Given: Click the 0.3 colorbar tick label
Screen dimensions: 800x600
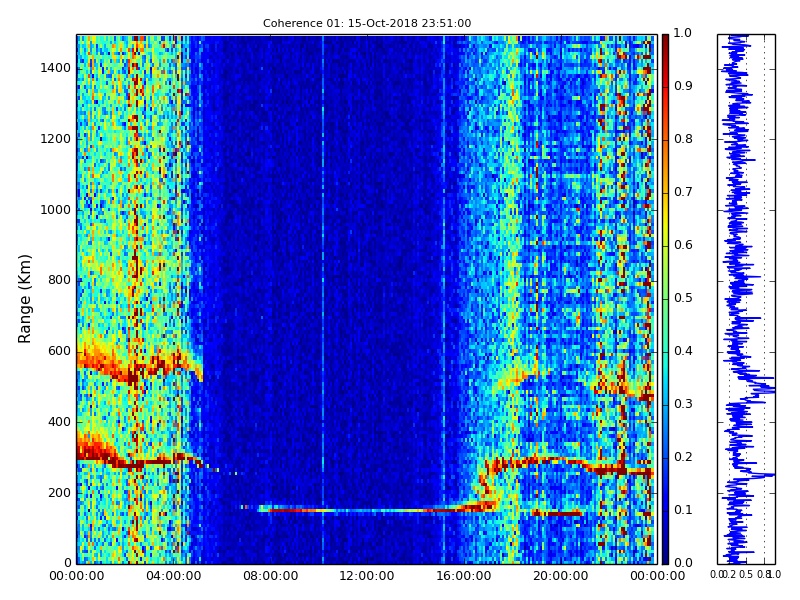Looking at the screenshot, I should pyautogui.click(x=683, y=404).
